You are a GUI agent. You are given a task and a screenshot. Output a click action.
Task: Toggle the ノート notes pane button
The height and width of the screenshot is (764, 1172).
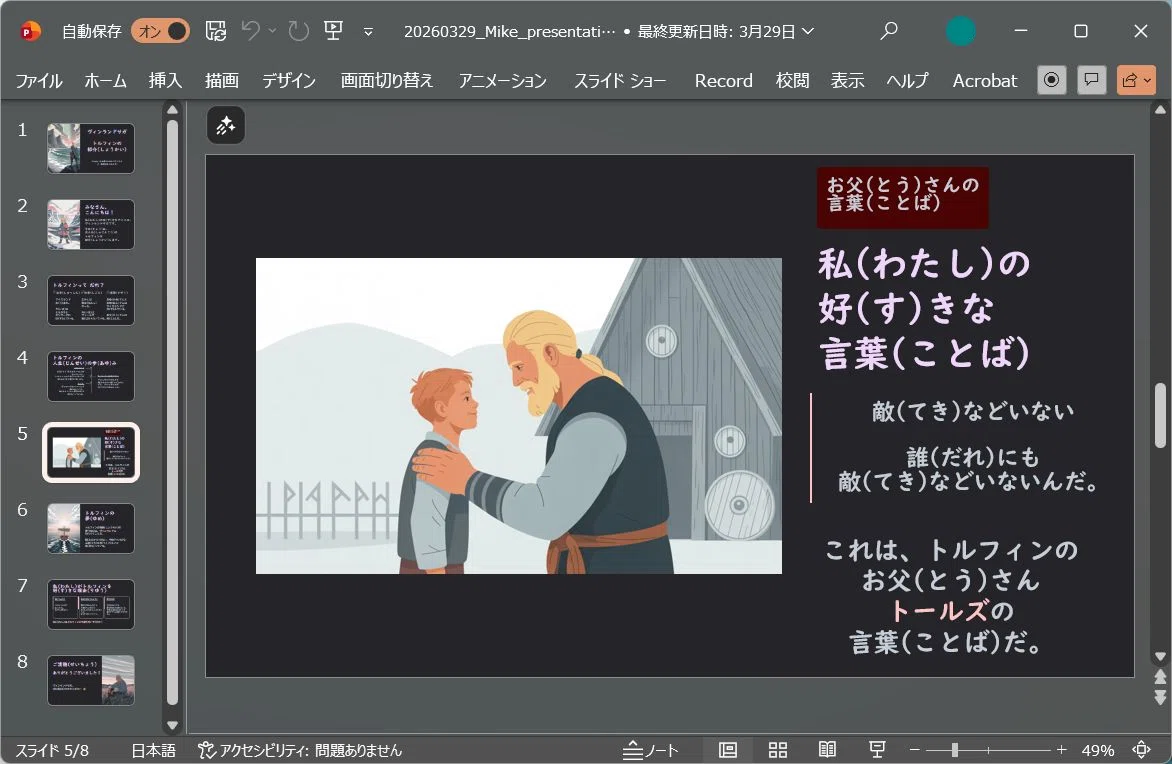point(651,751)
